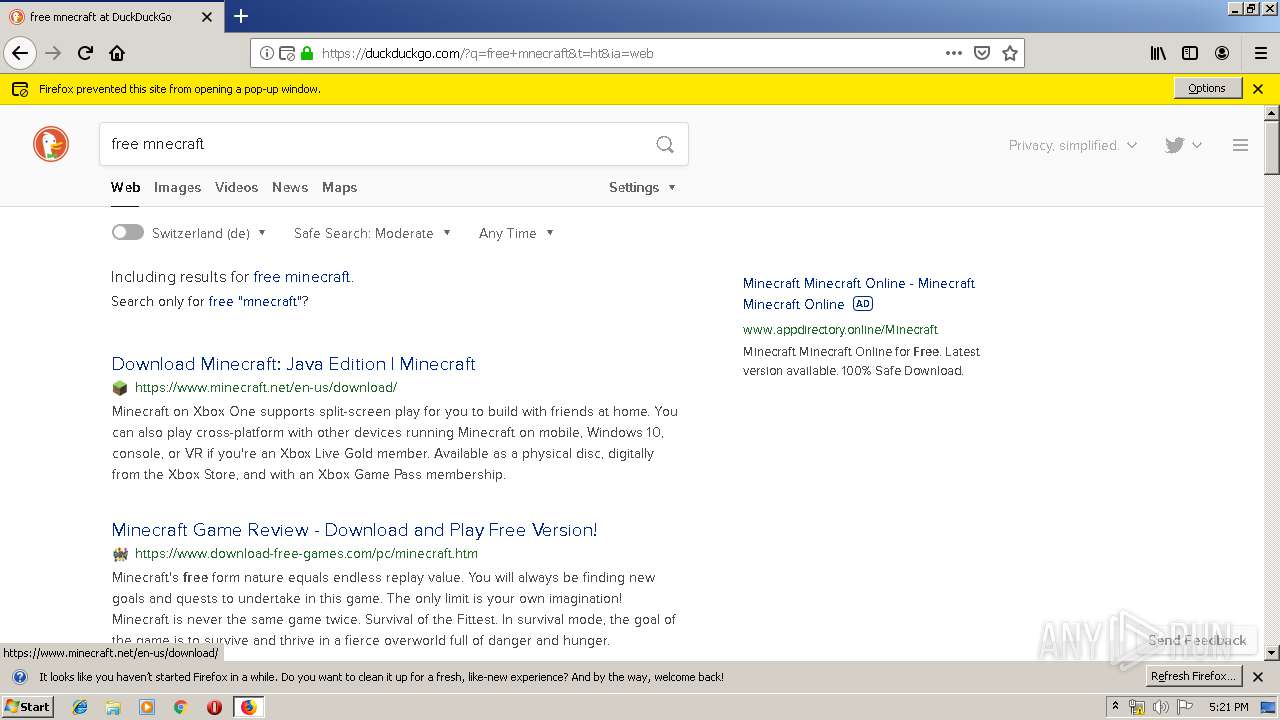Click the pop-up permissions icon in address bar
Screen dimensions: 1280x720
287,53
